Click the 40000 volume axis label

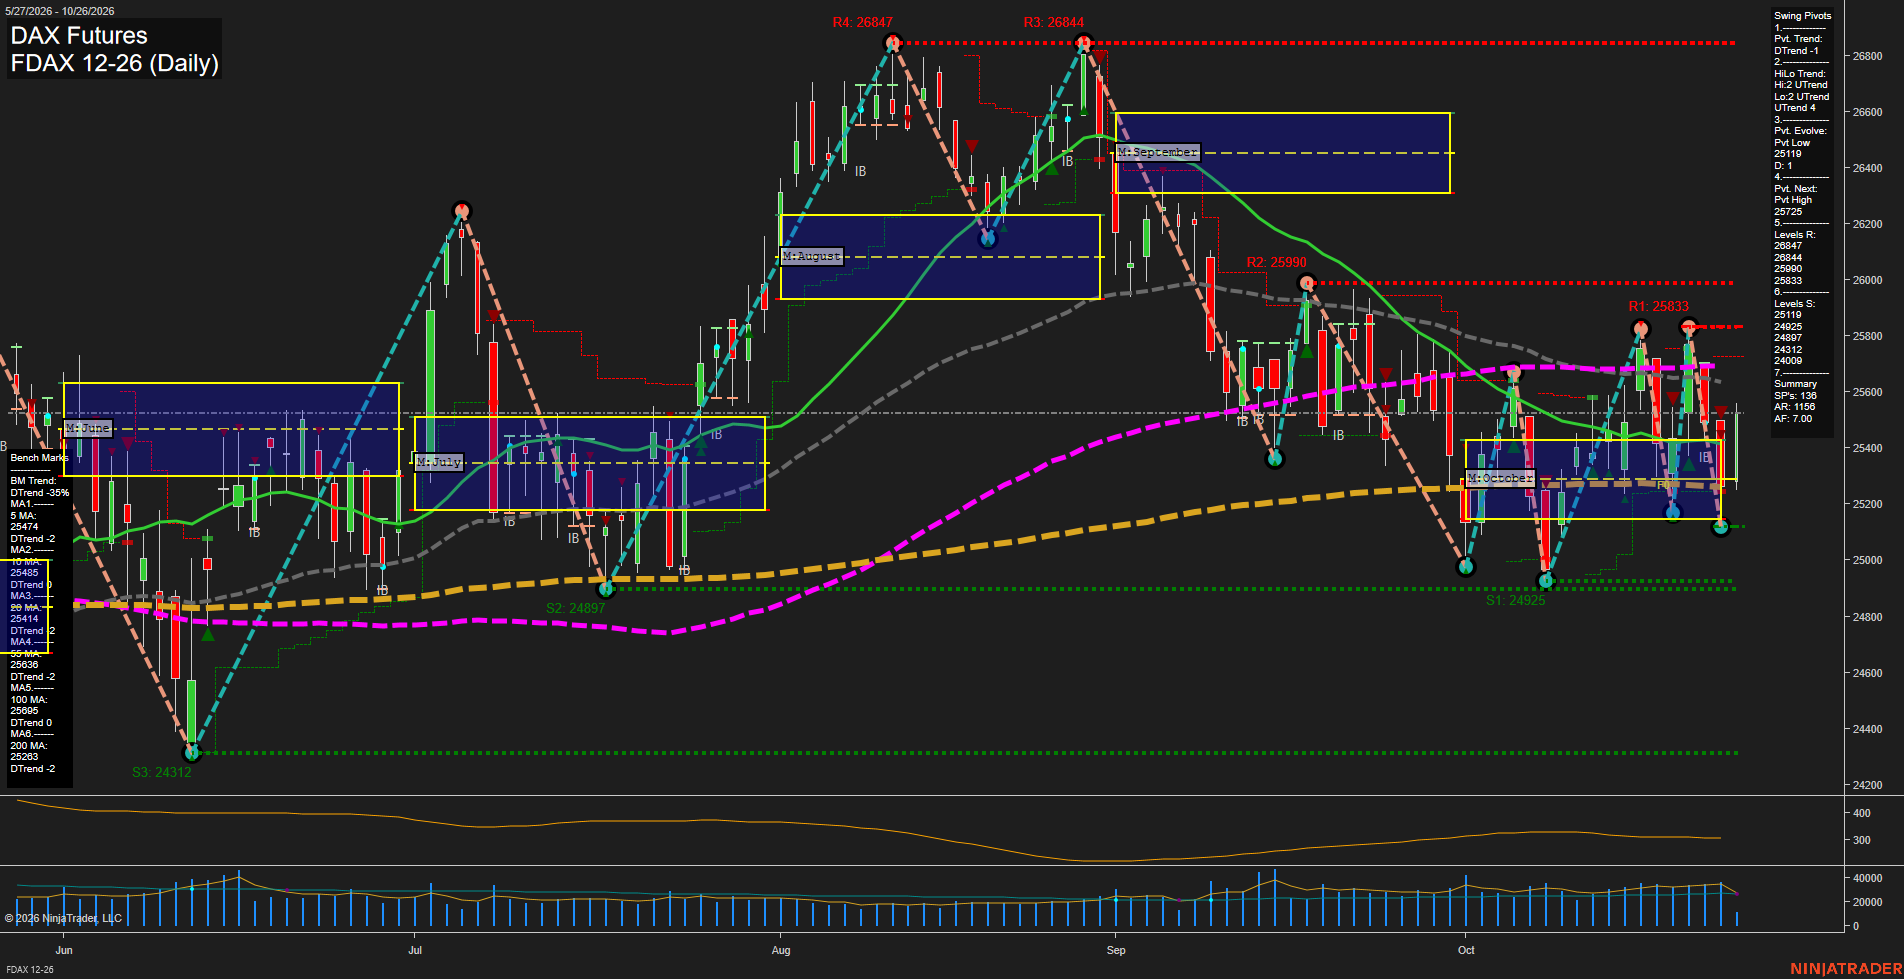pos(1868,878)
